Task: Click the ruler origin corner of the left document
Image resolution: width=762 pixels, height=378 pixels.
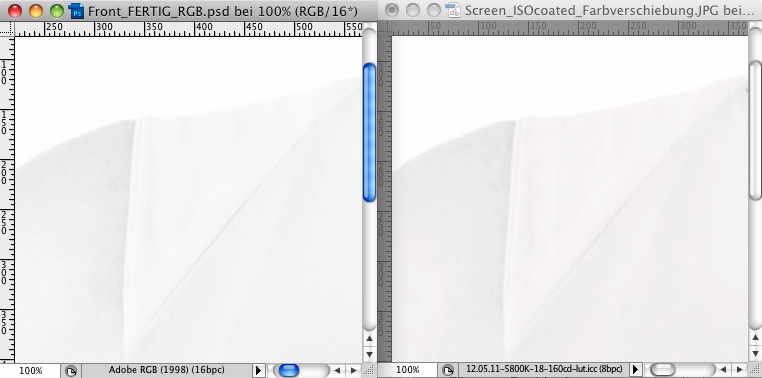Action: tap(7, 29)
